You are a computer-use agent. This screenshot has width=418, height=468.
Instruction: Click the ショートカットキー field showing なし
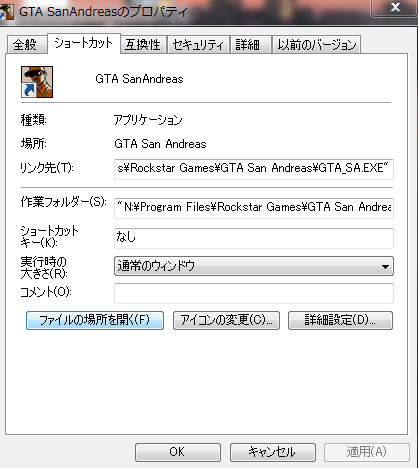254,238
